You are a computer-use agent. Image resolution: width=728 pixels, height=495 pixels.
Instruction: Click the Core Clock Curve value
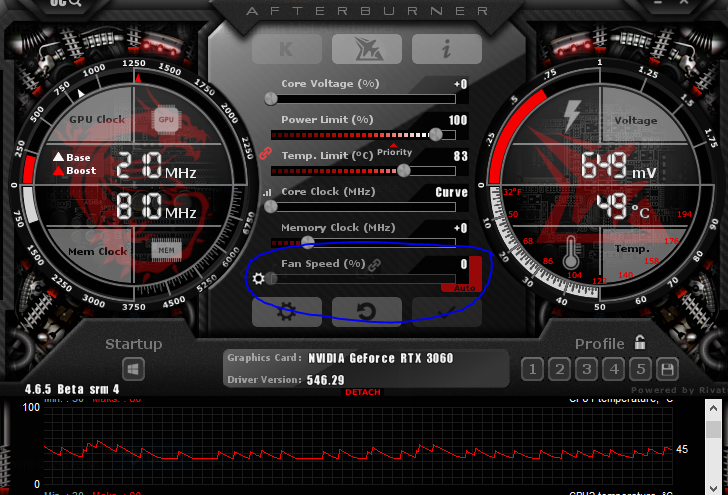click(451, 192)
